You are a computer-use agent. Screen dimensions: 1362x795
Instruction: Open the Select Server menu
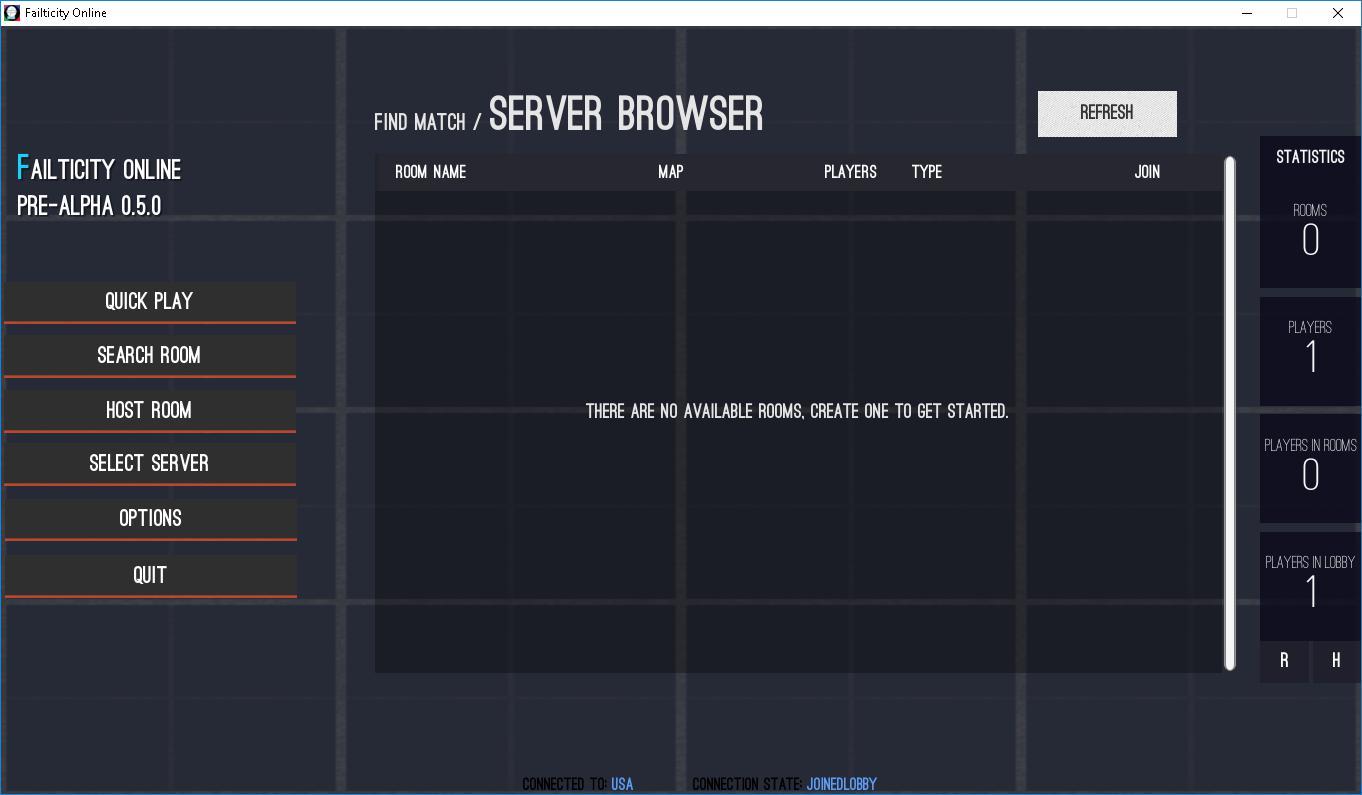click(x=149, y=464)
